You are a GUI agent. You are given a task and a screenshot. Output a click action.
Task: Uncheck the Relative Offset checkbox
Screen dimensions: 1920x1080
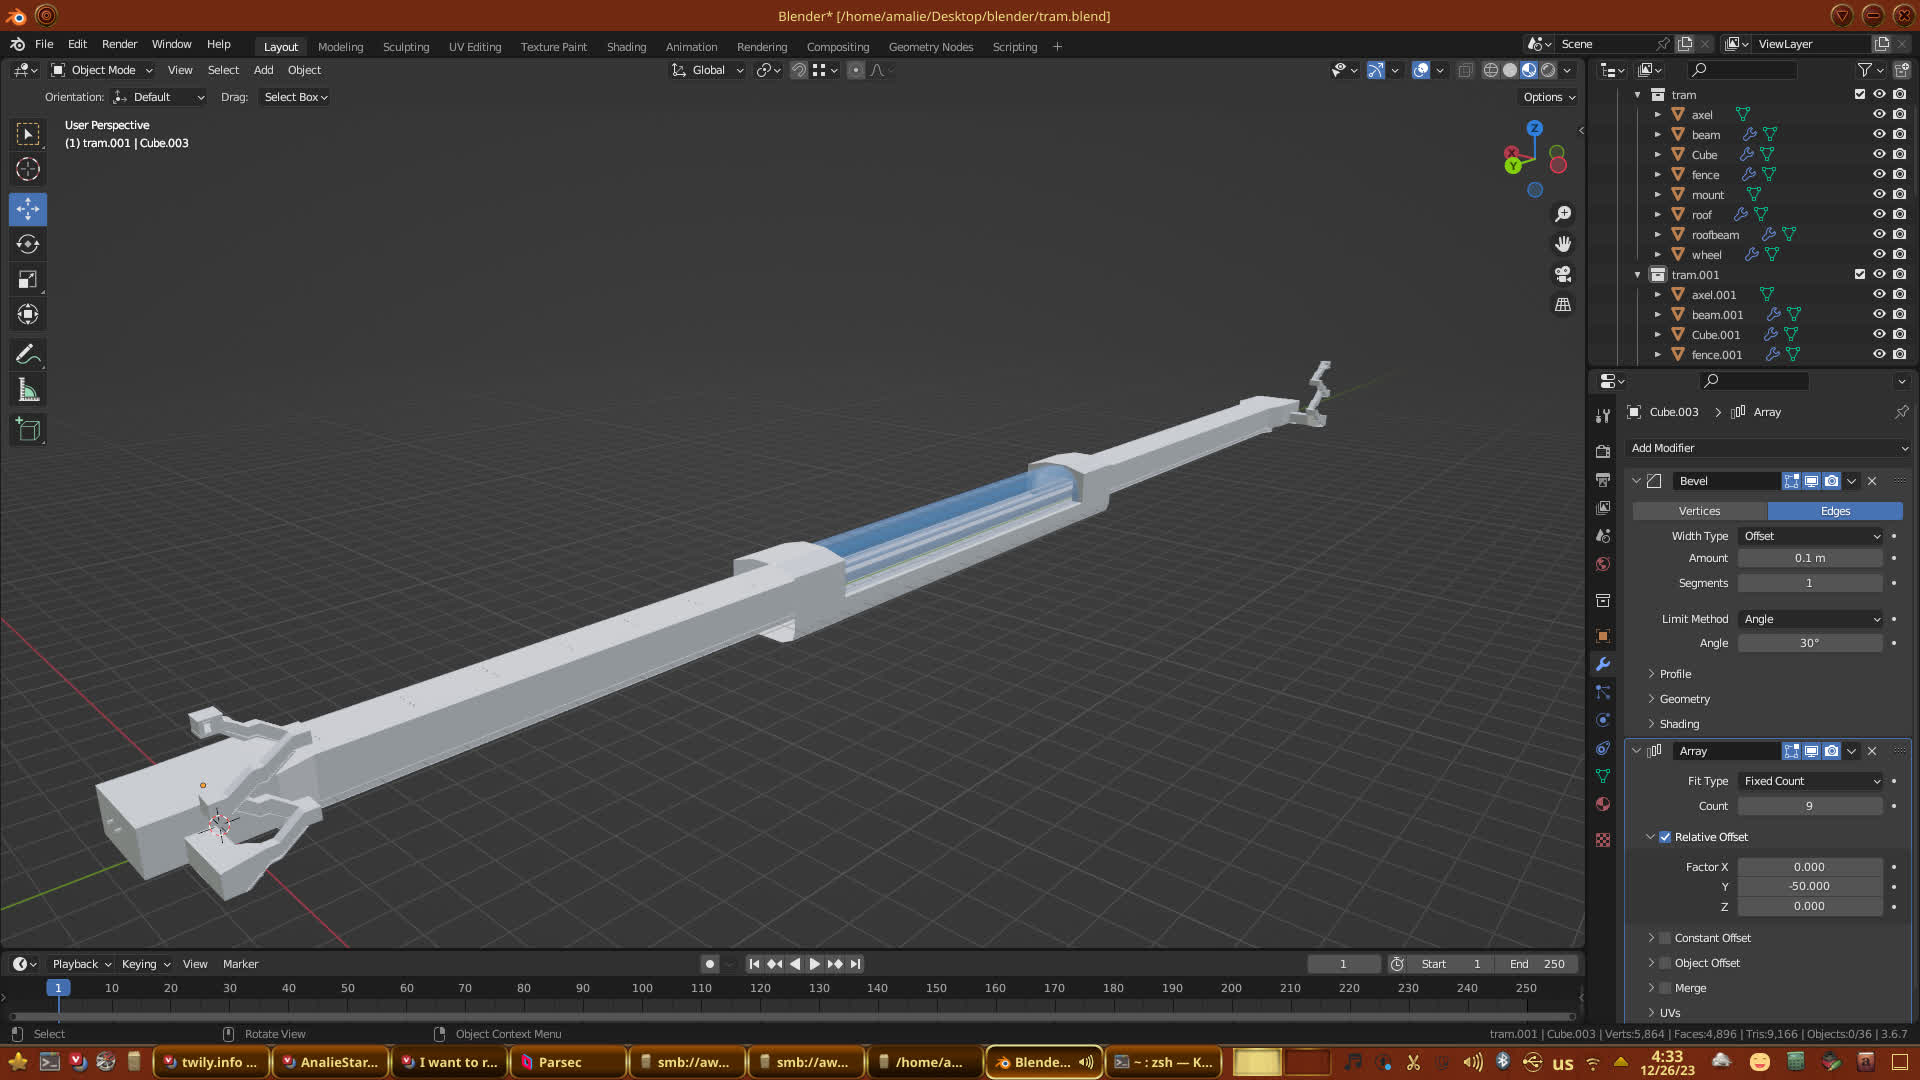click(x=1665, y=837)
